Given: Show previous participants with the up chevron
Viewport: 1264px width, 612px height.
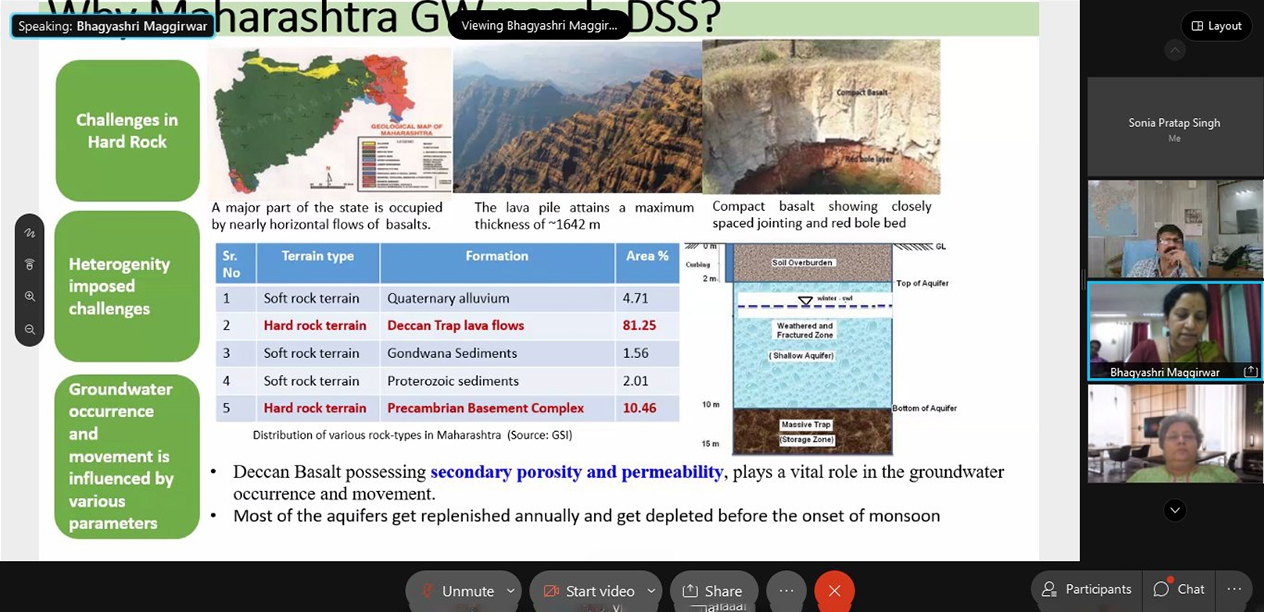Looking at the screenshot, I should (1175, 50).
